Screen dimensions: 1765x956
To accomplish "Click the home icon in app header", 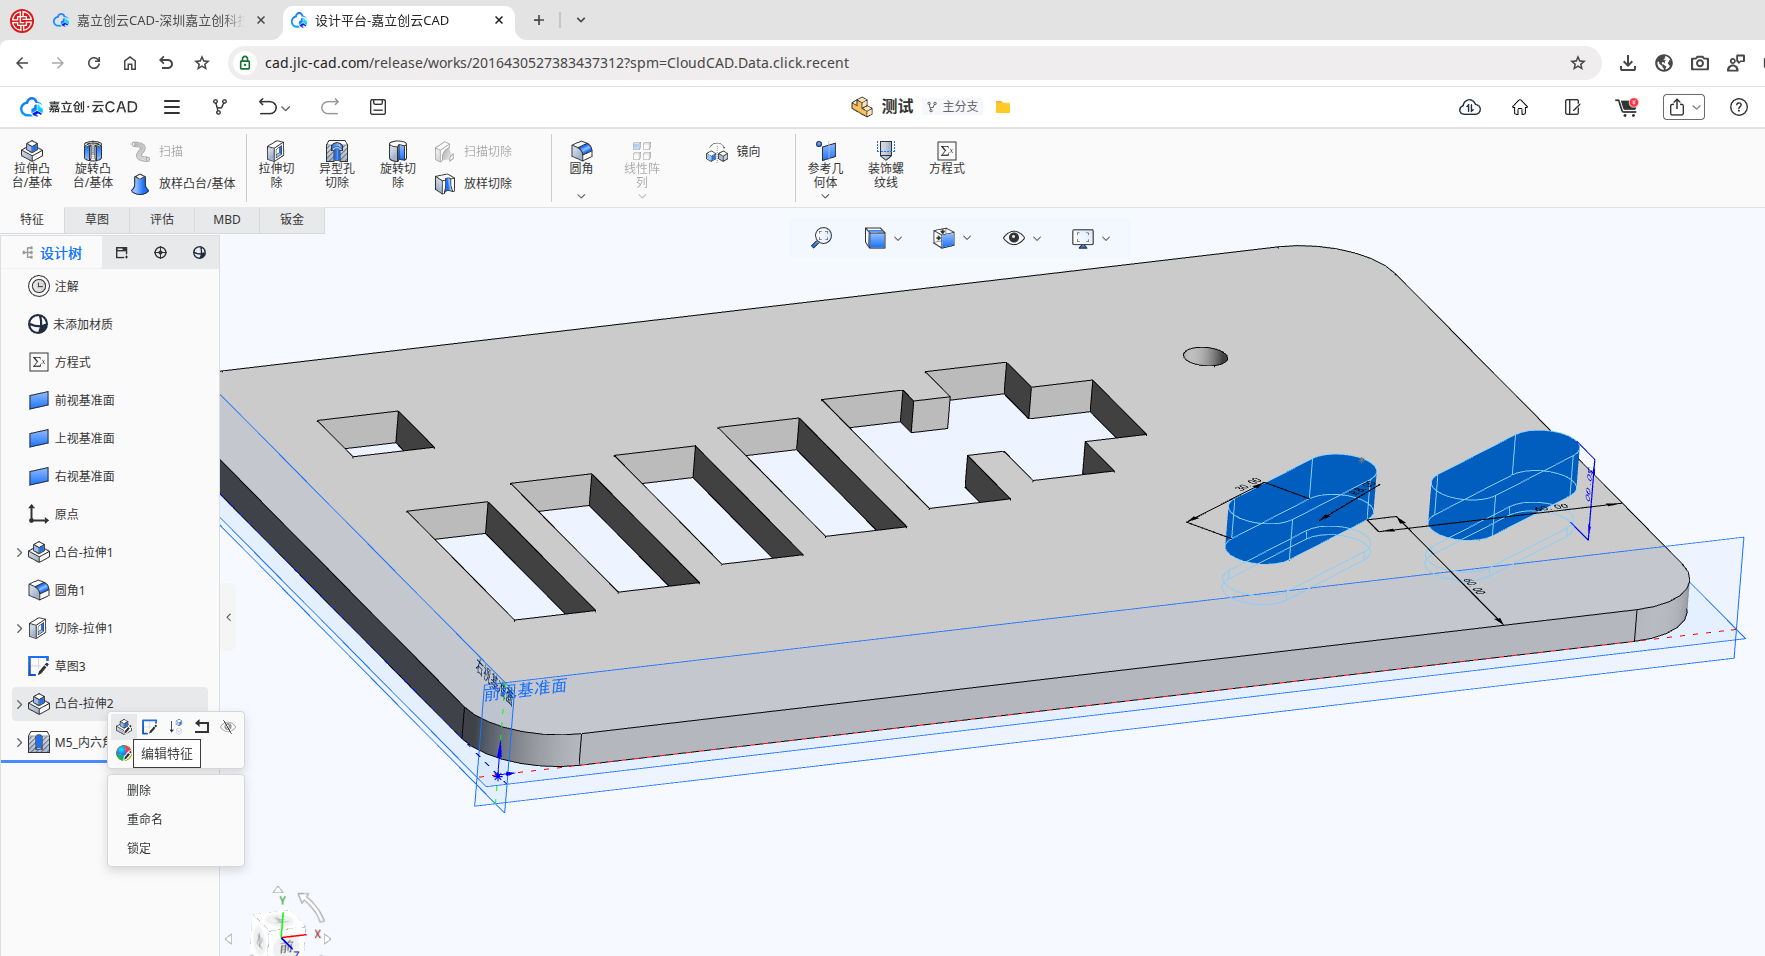I will point(1520,107).
